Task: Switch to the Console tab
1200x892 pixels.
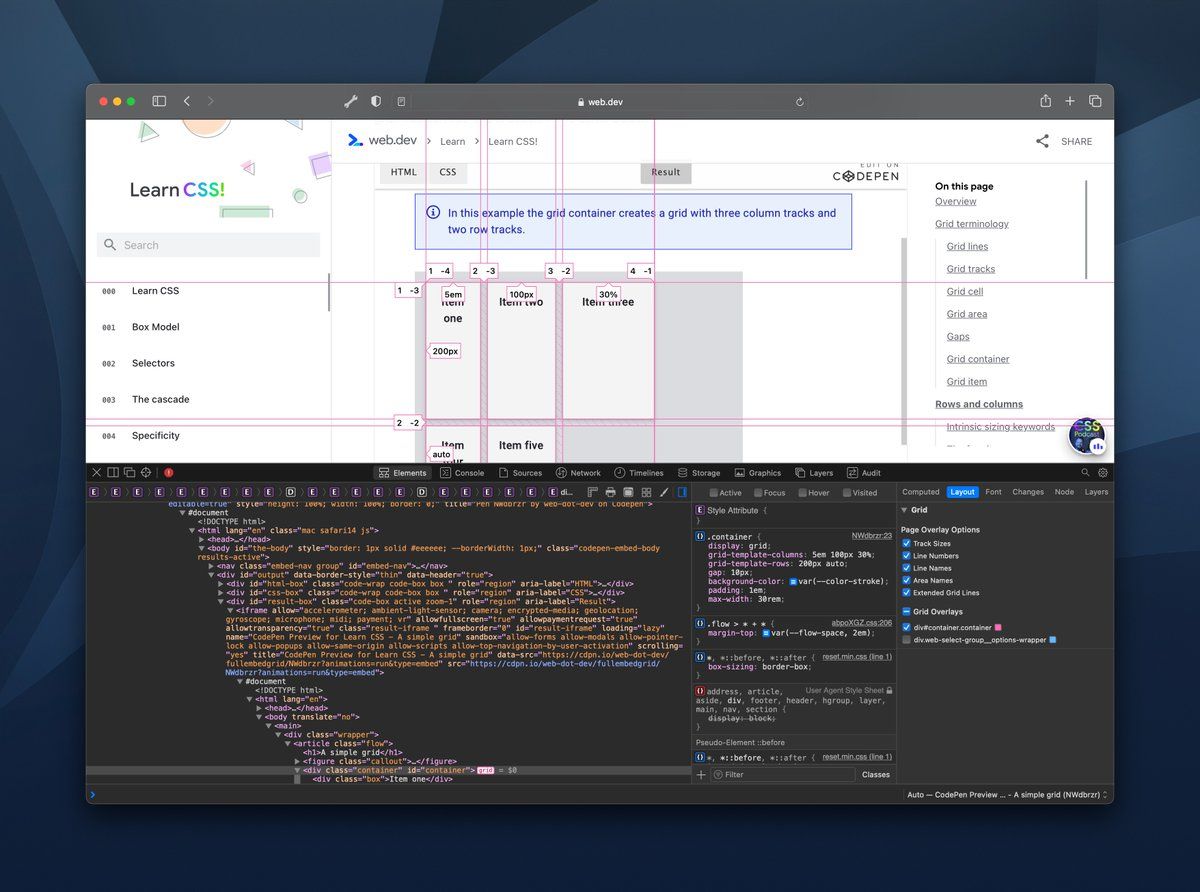Action: pos(461,473)
